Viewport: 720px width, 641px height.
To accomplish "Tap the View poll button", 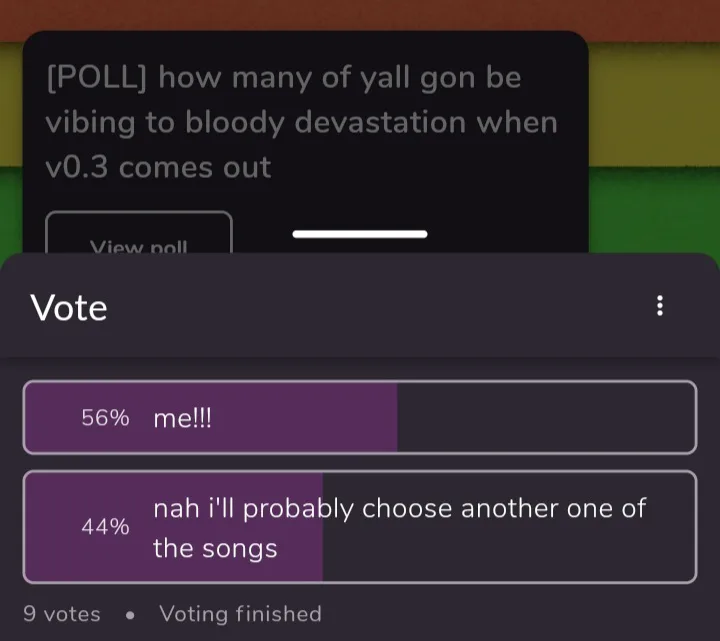I will tap(139, 238).
